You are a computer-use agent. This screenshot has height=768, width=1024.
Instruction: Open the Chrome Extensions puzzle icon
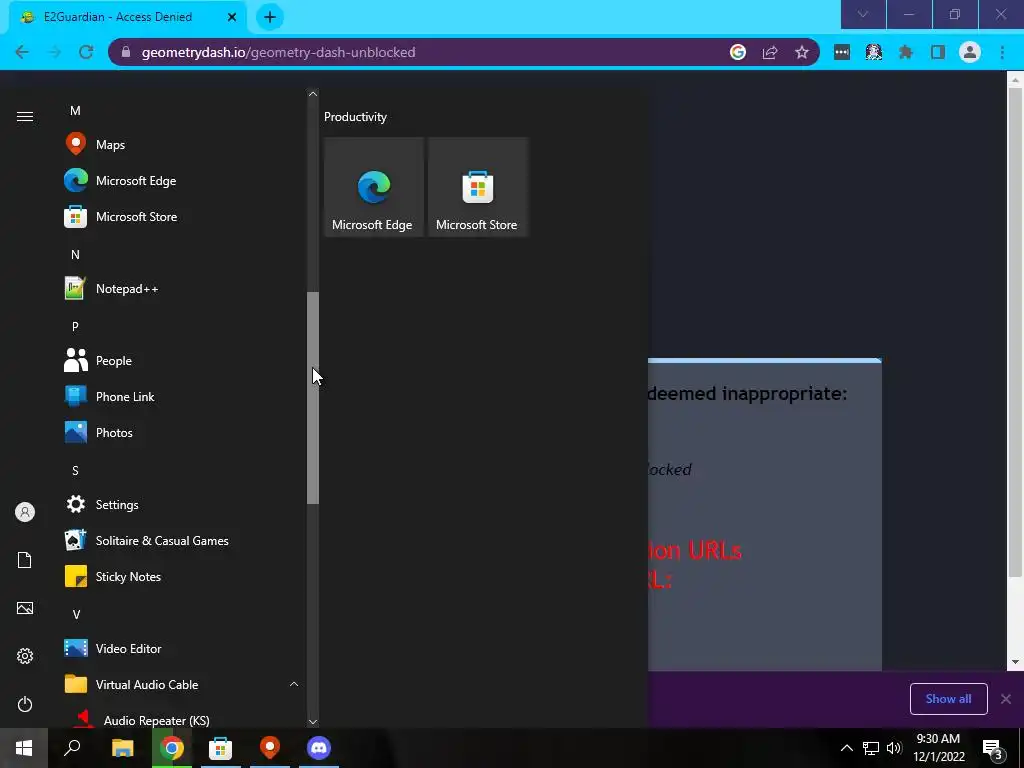(906, 52)
